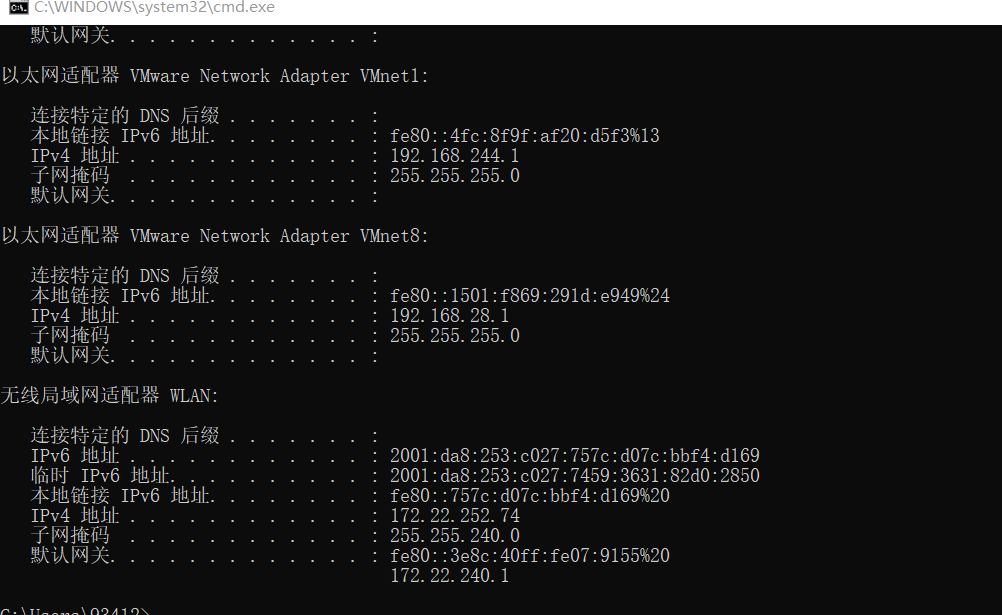Click temporary IPv6 address ending 82d0:2850
1002x615 pixels.
click(x=574, y=476)
